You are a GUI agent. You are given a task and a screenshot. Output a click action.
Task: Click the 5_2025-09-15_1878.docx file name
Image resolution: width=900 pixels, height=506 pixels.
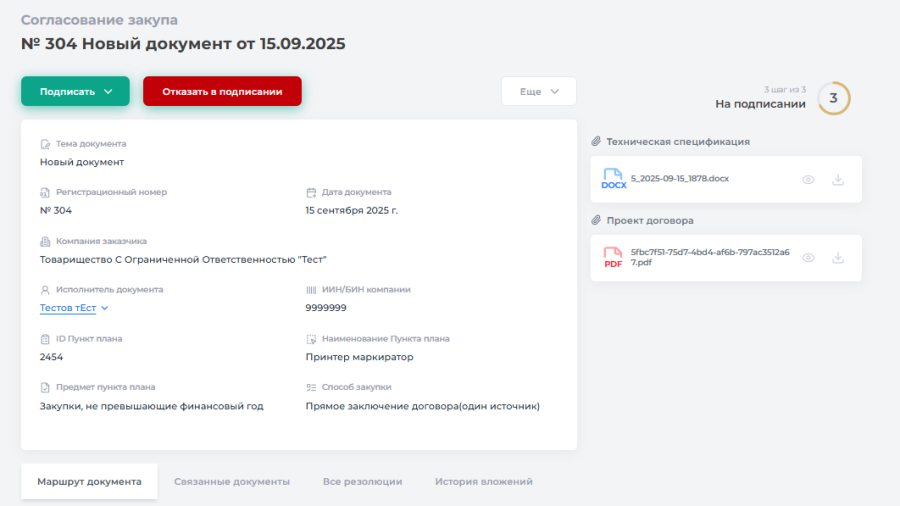pyautogui.click(x=679, y=178)
